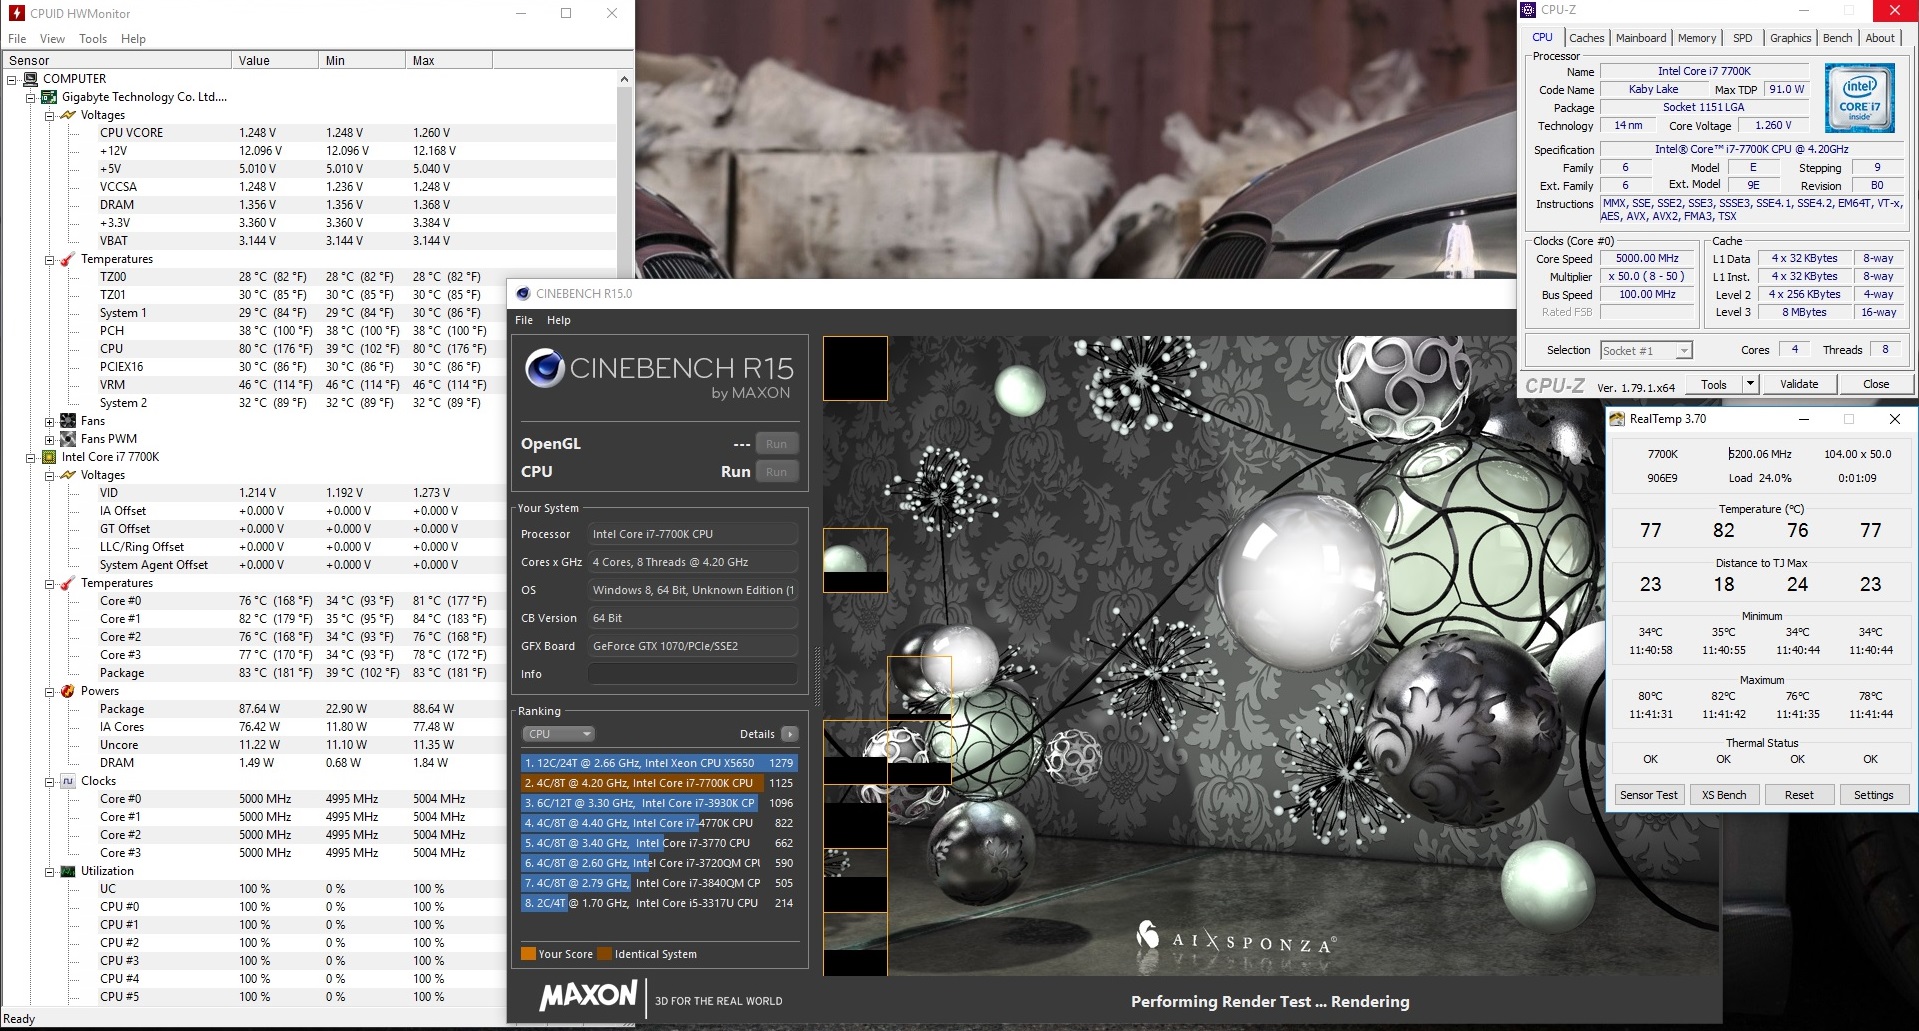Click the motherboard Voltages lightning icon
This screenshot has height=1031, width=1919.
(68, 115)
